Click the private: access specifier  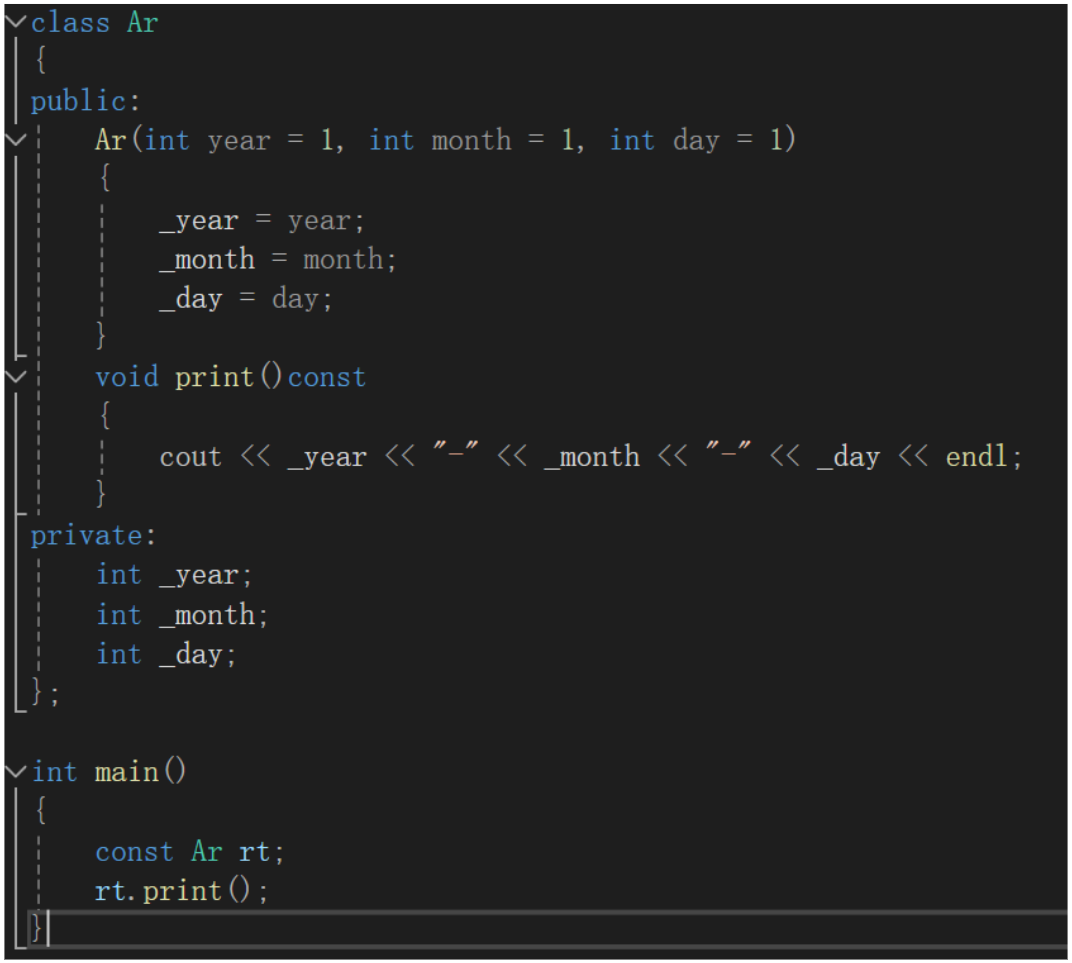pyautogui.click(x=88, y=535)
